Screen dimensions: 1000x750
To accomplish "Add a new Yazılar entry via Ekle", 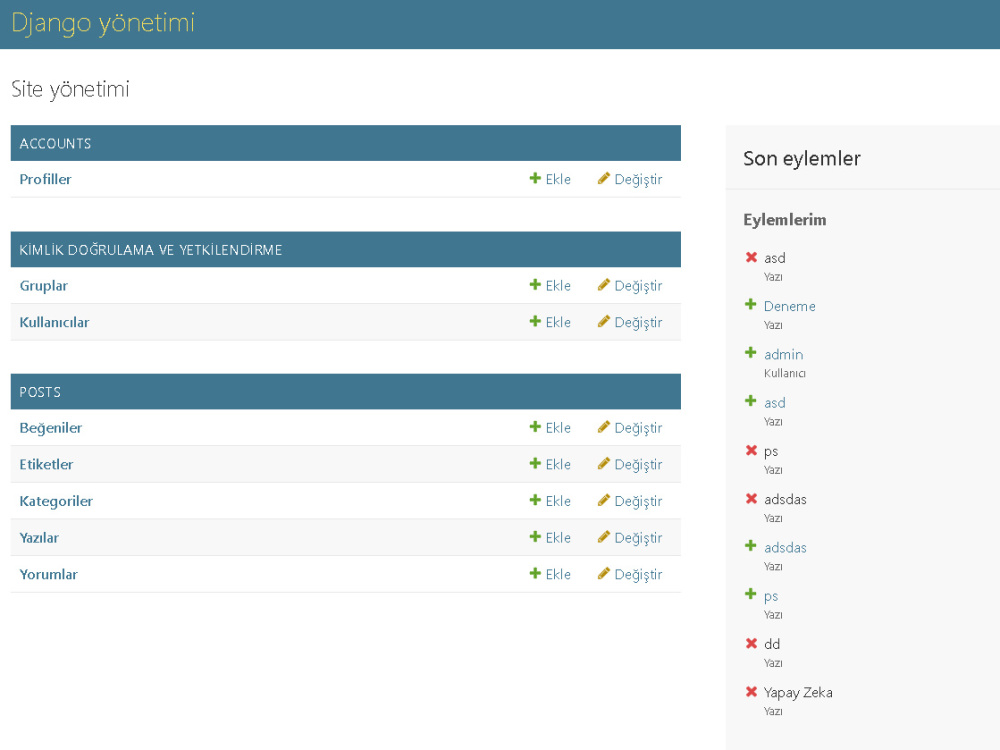I will click(550, 538).
